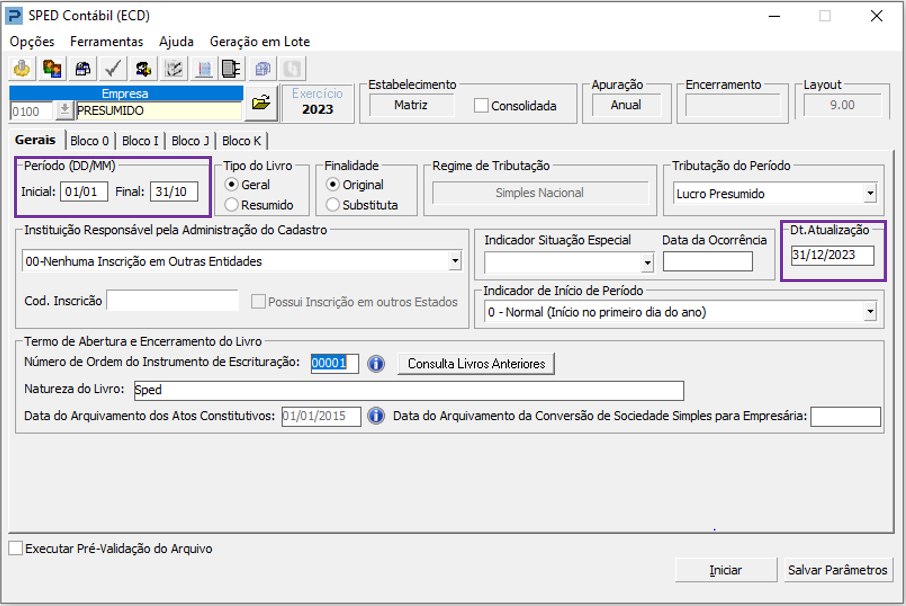Click info icon next to Número de Ordem
The height and width of the screenshot is (606, 906).
tap(376, 363)
